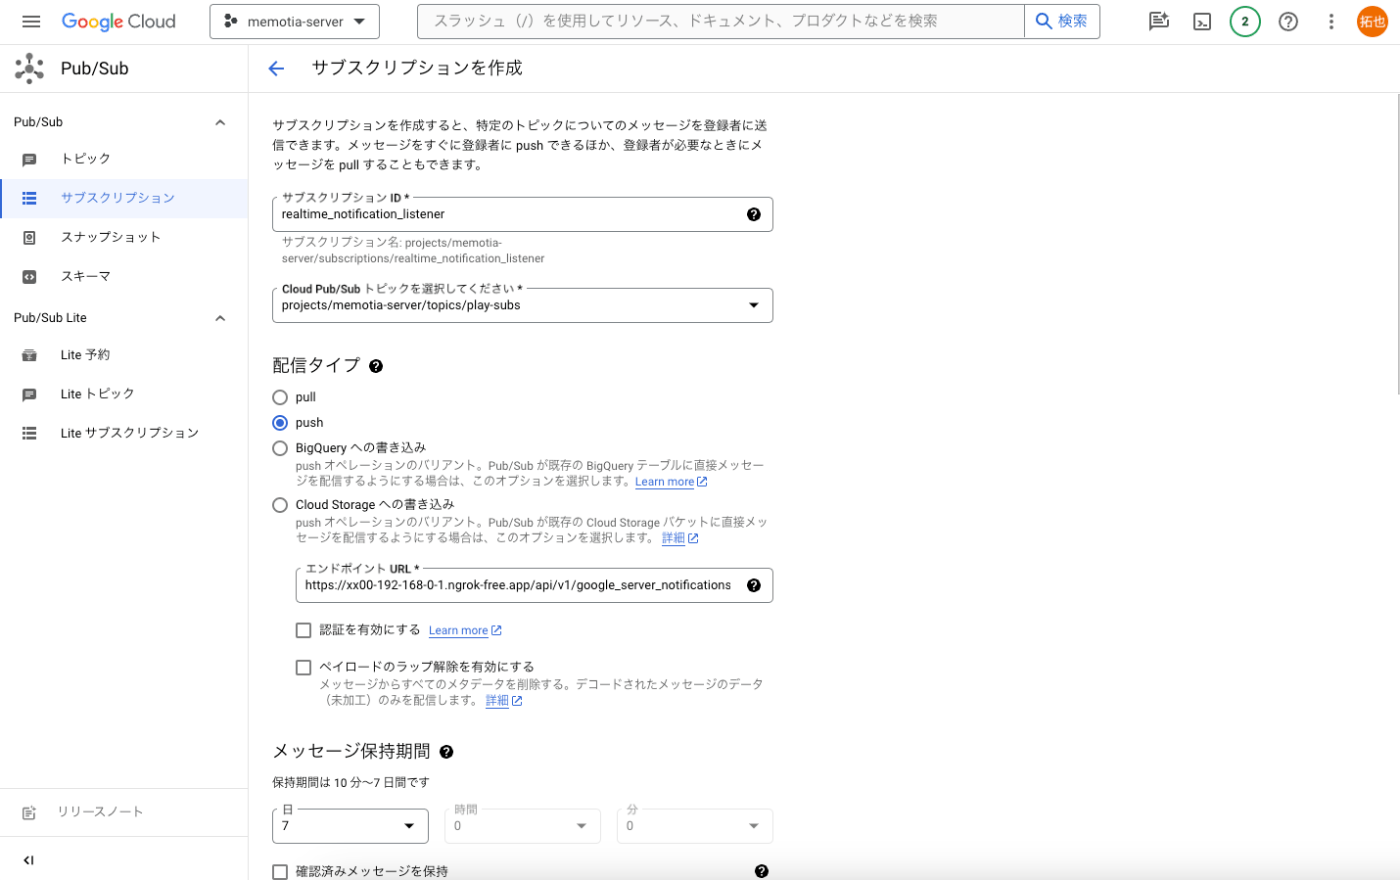Open Cloud Storage option 詳細 link
This screenshot has height=880, width=1400.
click(x=680, y=538)
